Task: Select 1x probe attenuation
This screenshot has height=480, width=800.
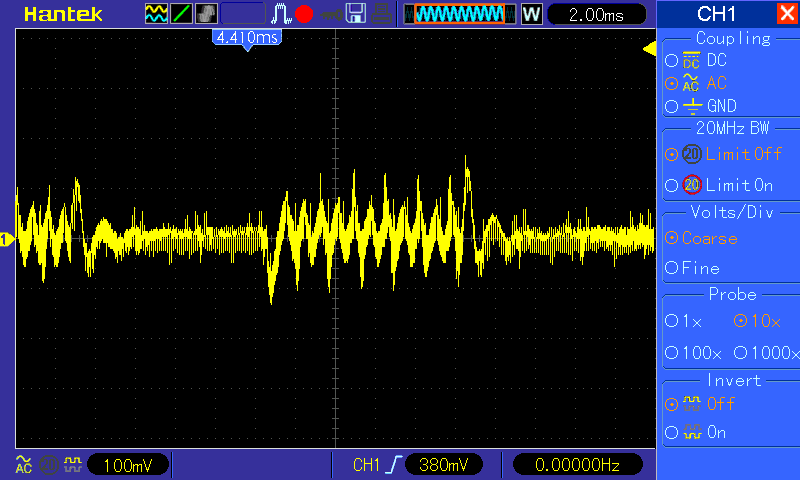Action: pos(684,321)
